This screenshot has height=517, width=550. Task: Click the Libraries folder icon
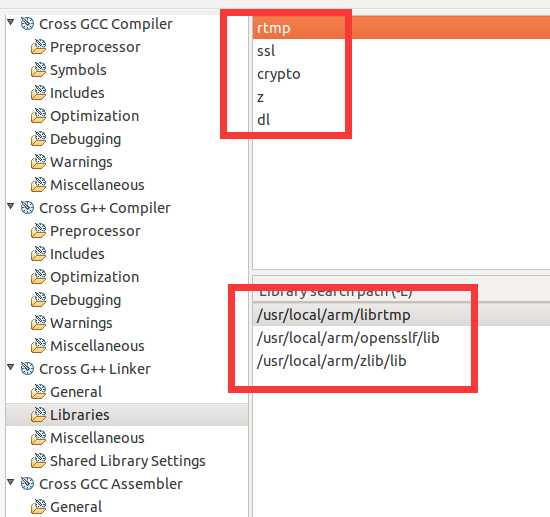[x=38, y=415]
